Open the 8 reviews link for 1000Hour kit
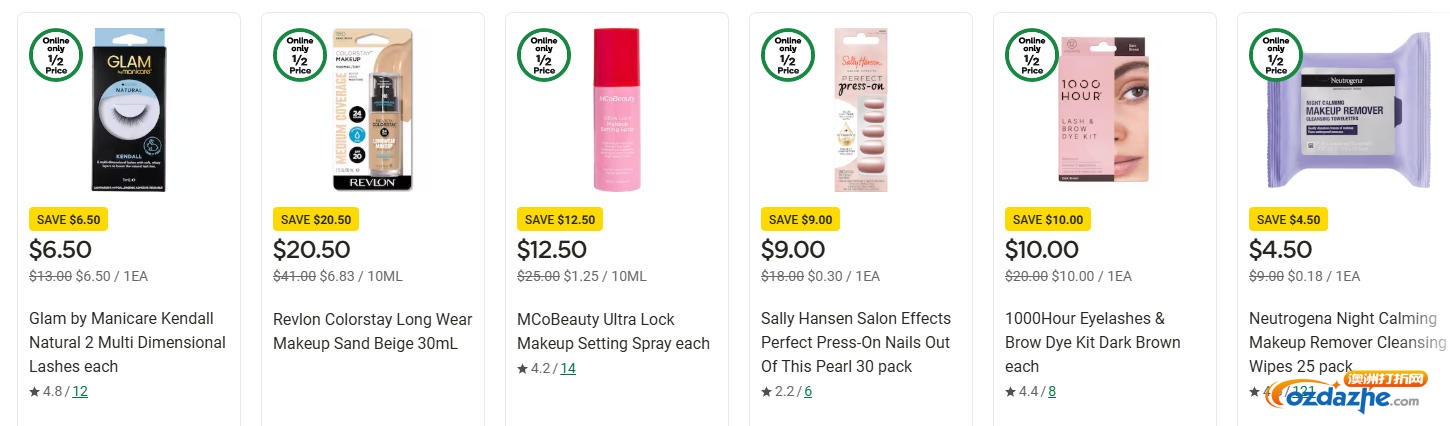The width and height of the screenshot is (1450, 426). [1052, 392]
